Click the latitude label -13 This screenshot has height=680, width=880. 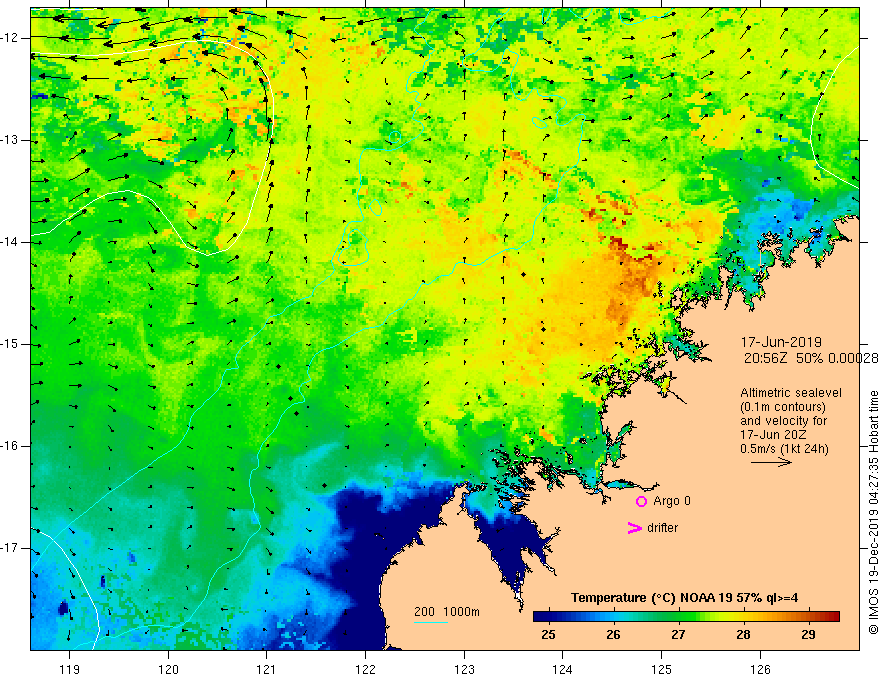pos(11,140)
